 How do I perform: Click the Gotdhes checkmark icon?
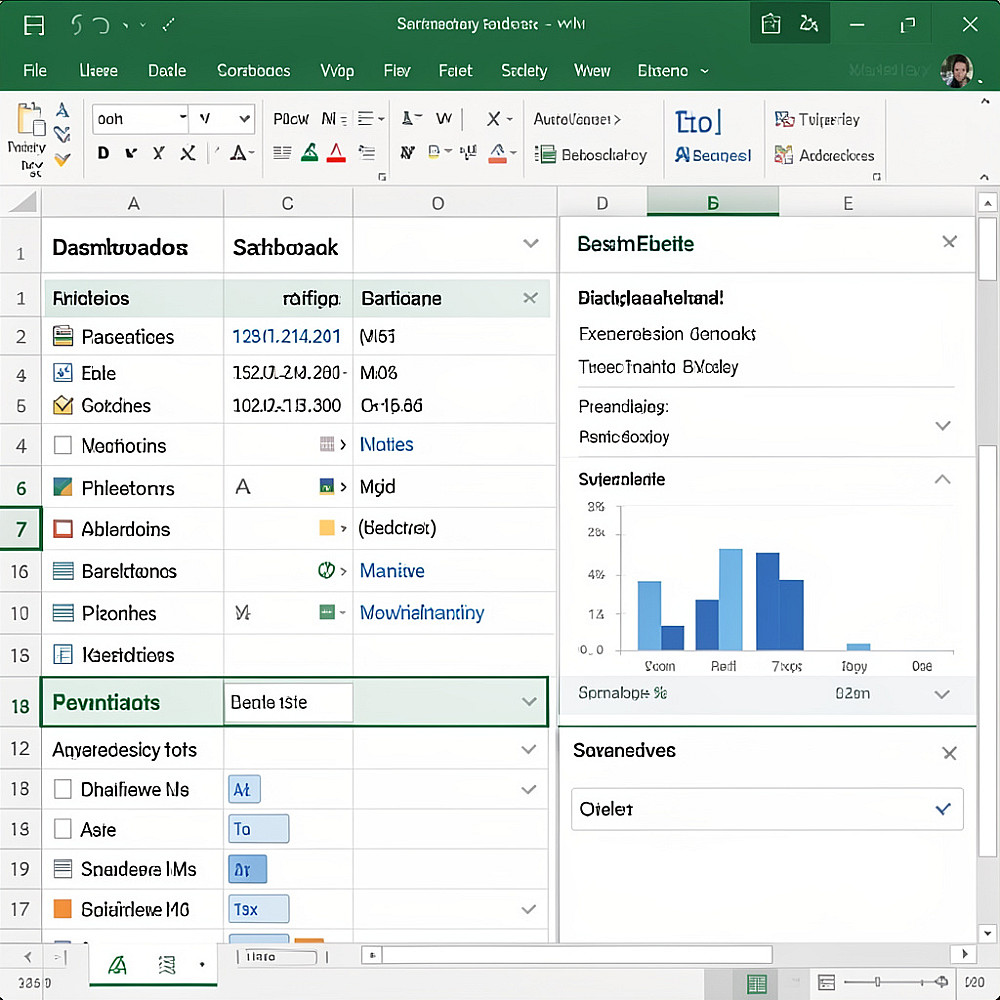(62, 405)
